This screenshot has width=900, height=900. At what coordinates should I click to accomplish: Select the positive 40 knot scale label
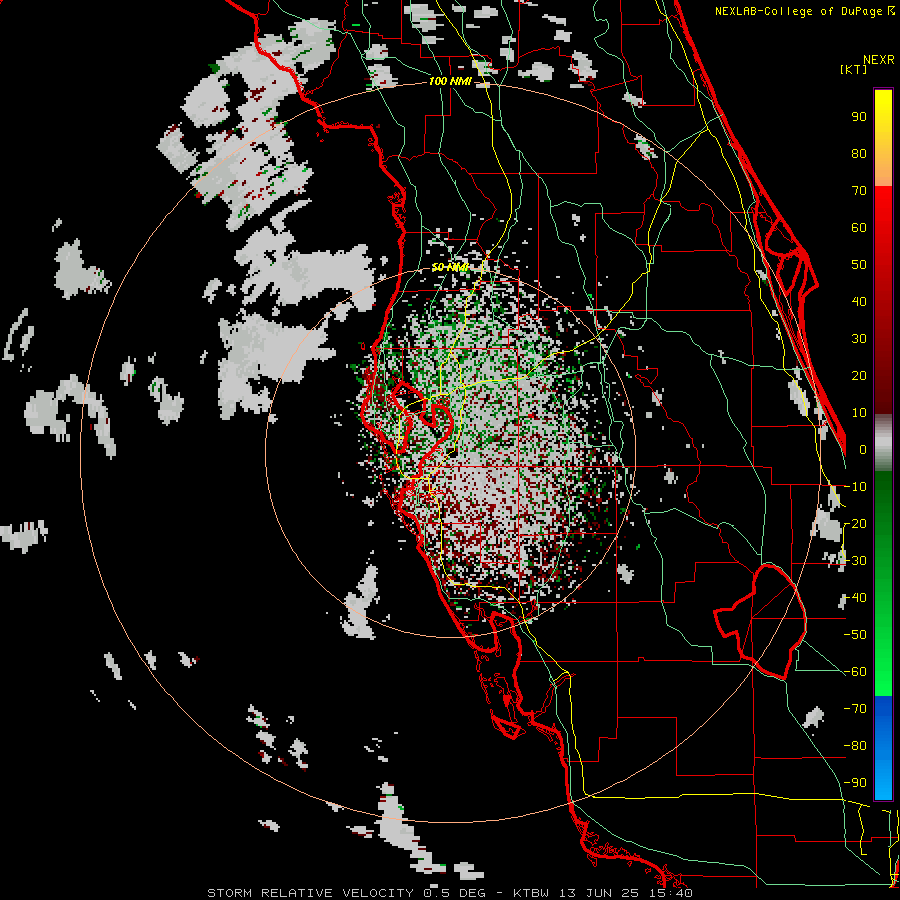[x=859, y=302]
